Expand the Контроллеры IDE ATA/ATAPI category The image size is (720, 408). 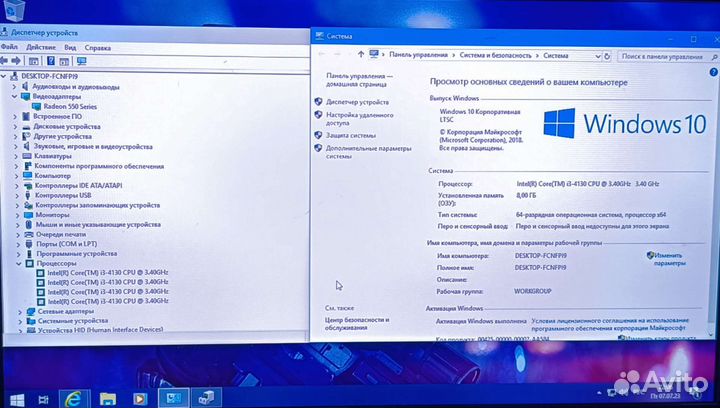[17, 186]
